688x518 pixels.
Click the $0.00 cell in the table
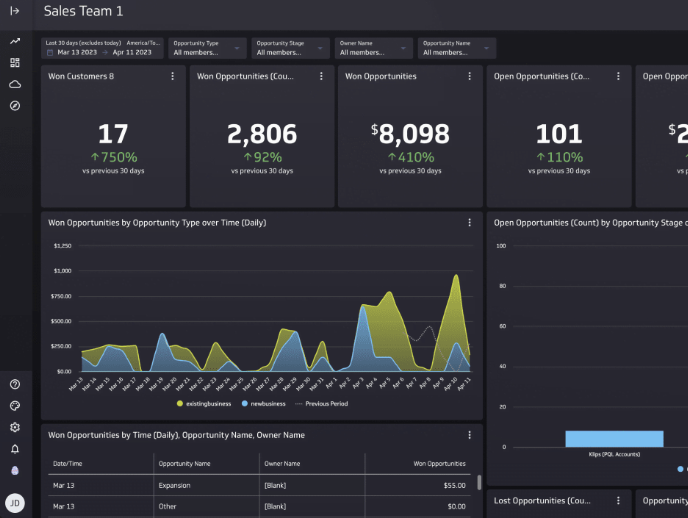pos(456,507)
